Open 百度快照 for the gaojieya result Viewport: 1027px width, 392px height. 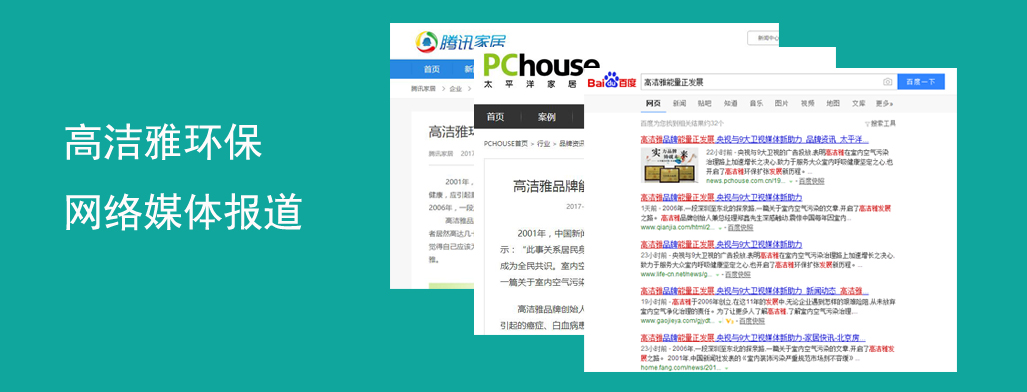751,321
